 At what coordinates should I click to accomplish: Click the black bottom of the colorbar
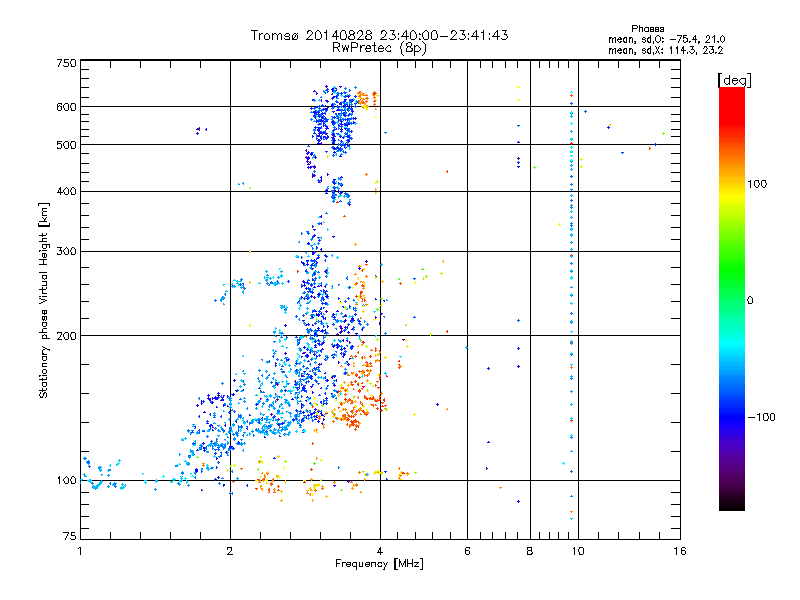732,503
